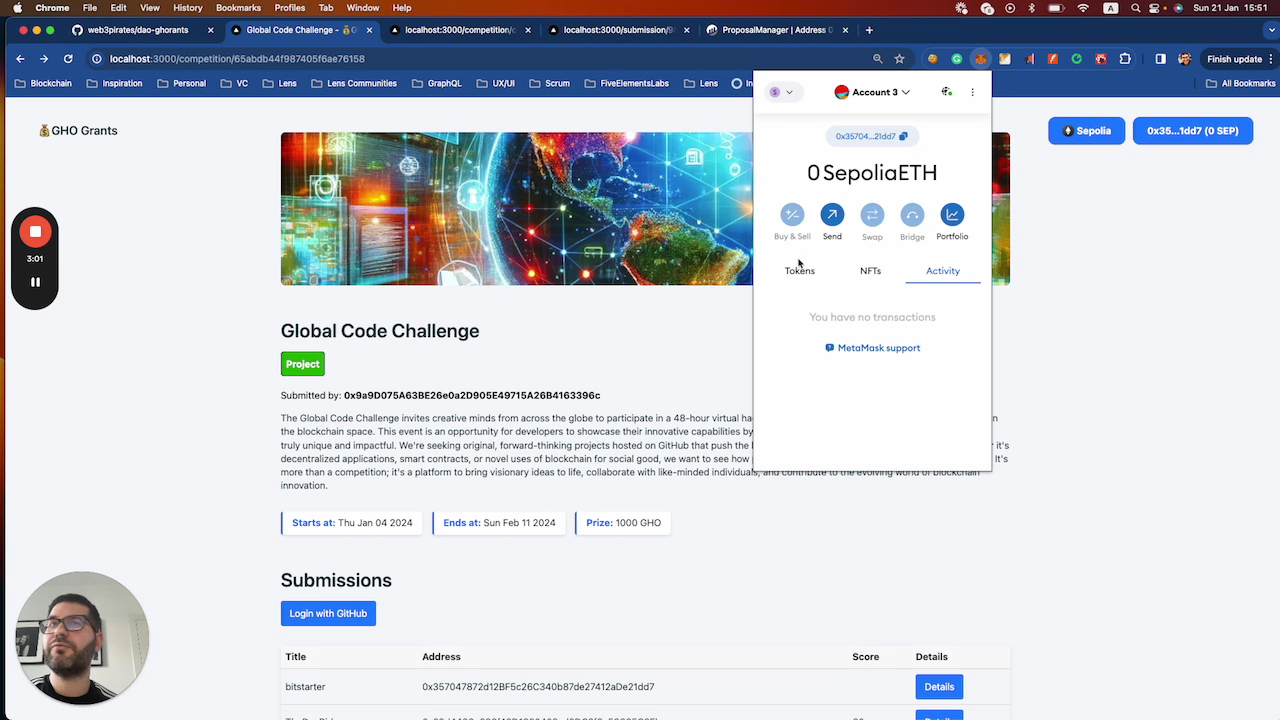Open the History menu in the menu bar

pyautogui.click(x=187, y=8)
